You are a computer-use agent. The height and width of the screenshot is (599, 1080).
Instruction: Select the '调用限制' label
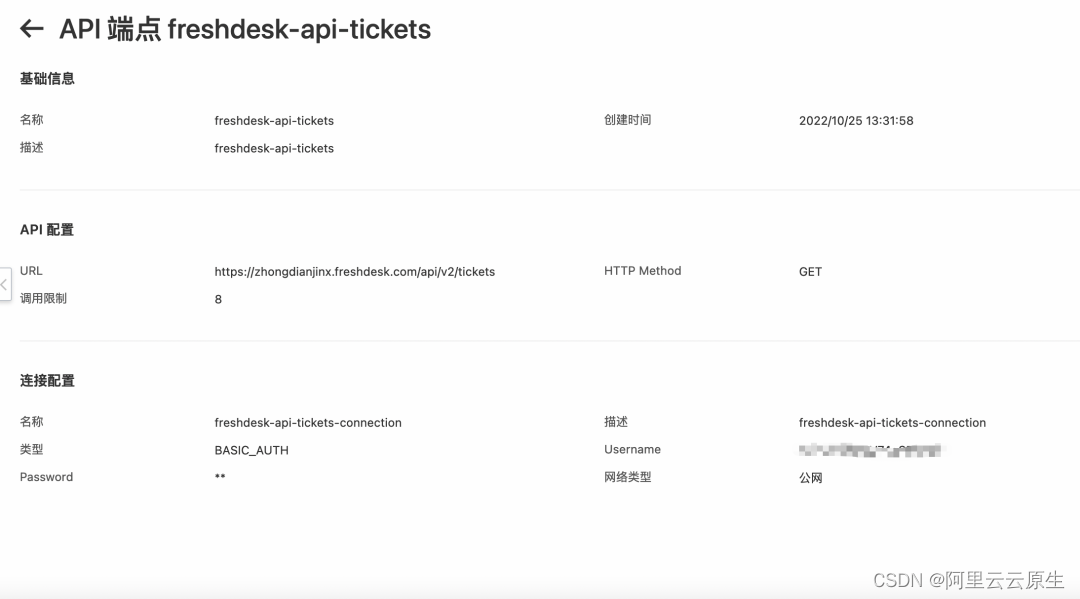coord(43,298)
